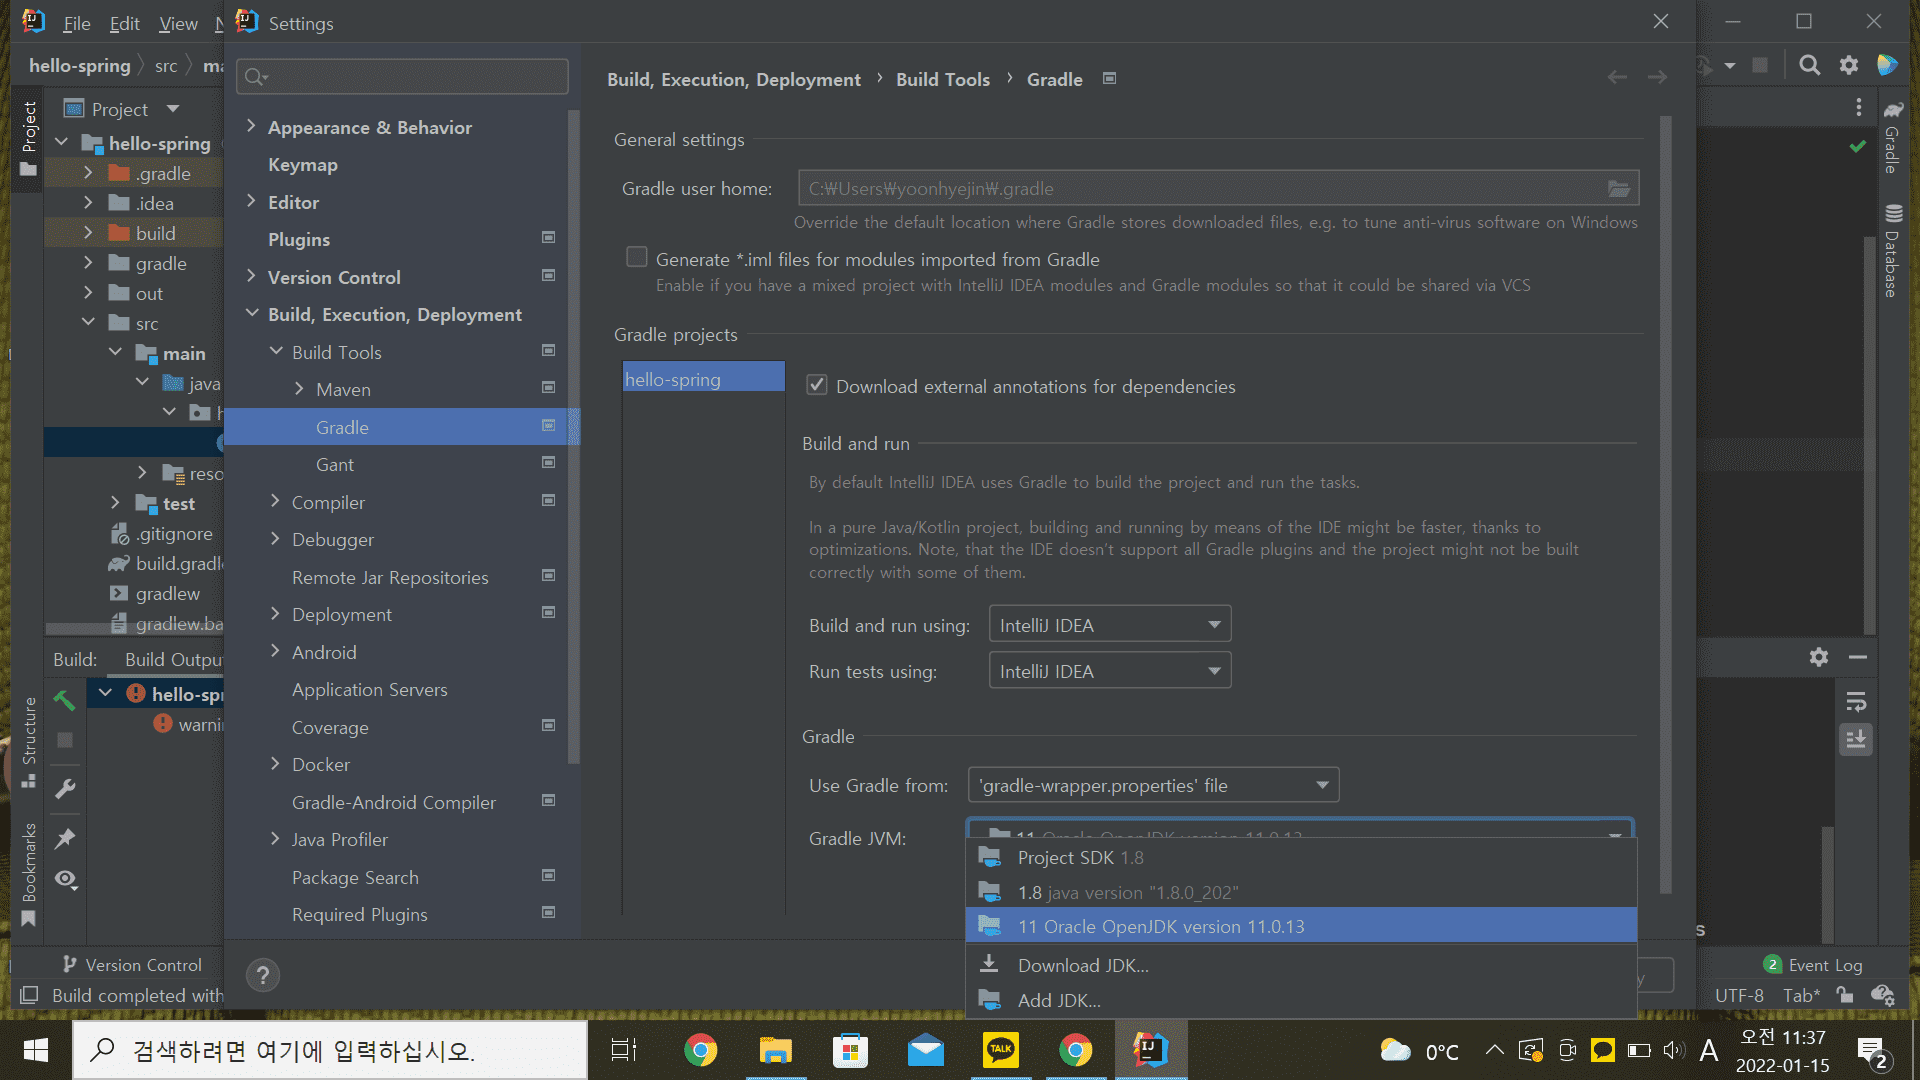Viewport: 1920px width, 1080px height.
Task: Click the wrench icon in Build panel
Action: click(x=65, y=789)
